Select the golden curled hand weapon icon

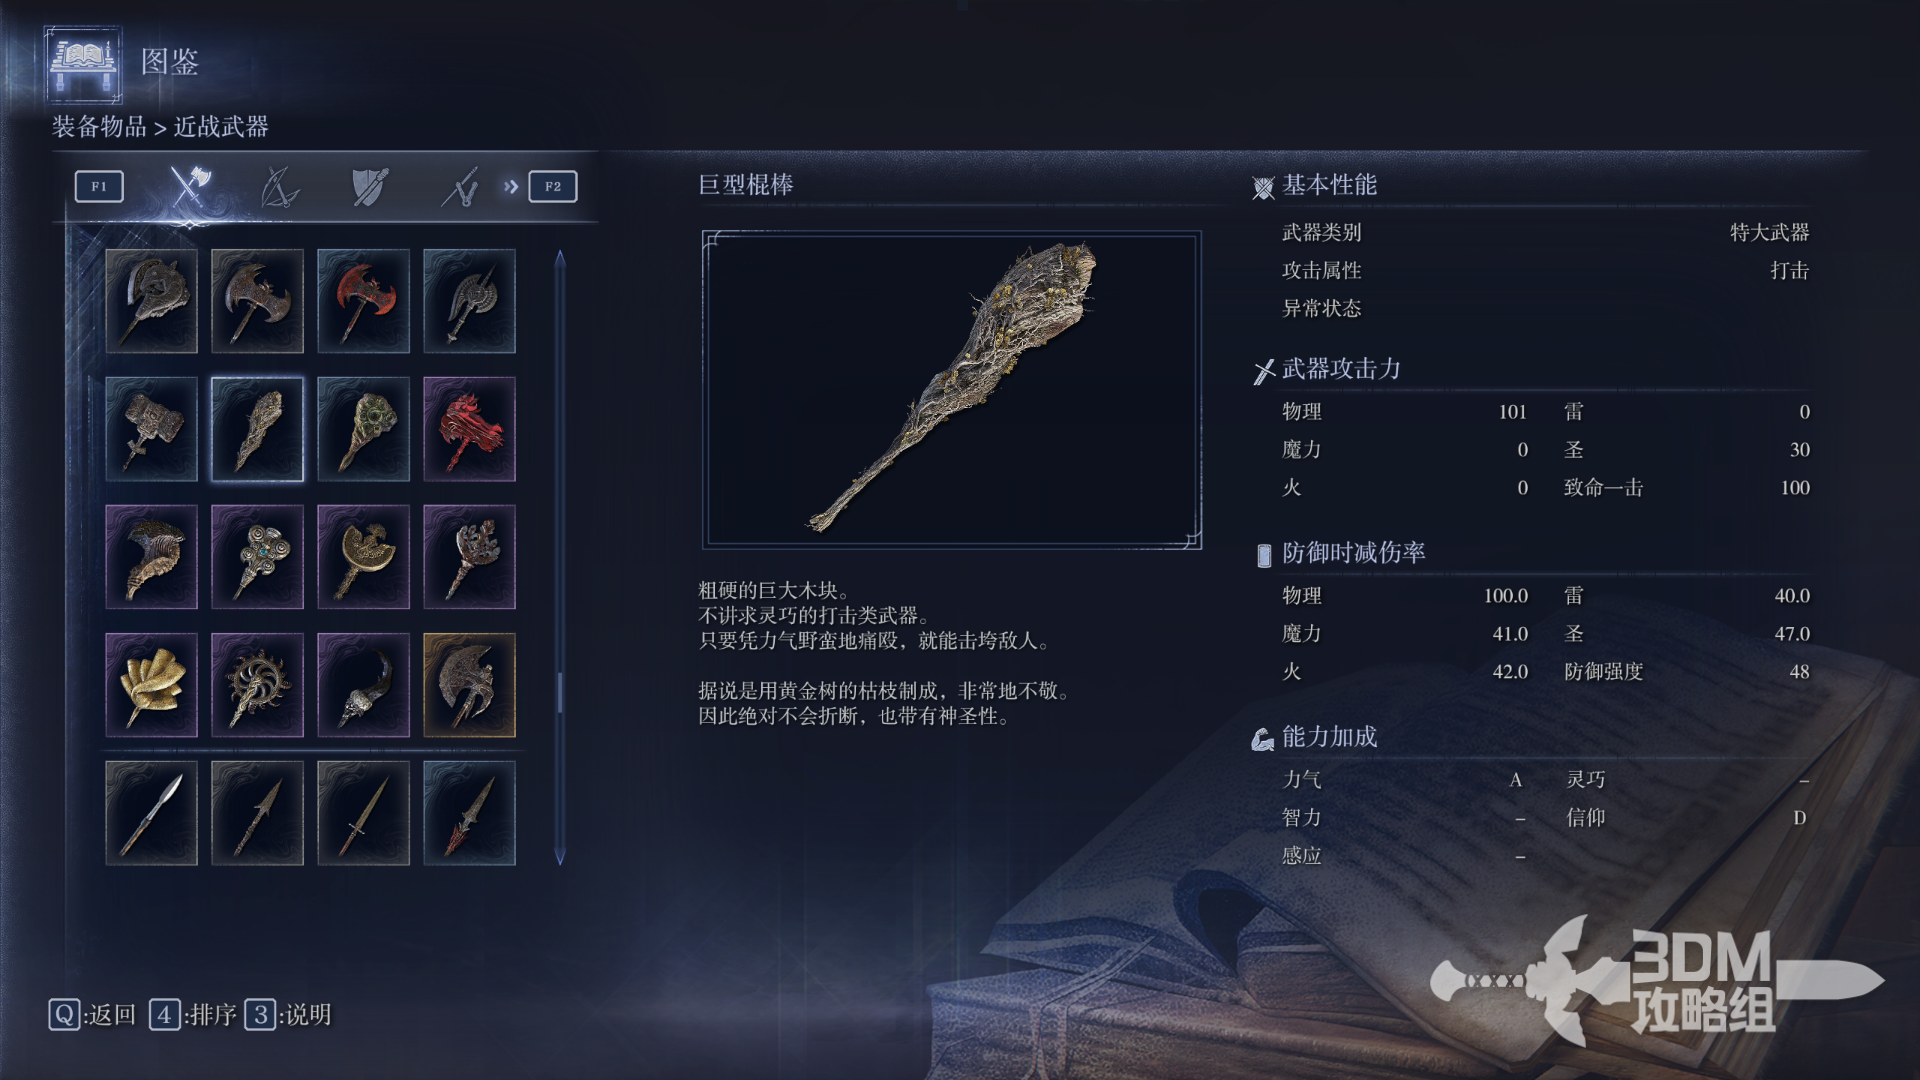point(151,685)
